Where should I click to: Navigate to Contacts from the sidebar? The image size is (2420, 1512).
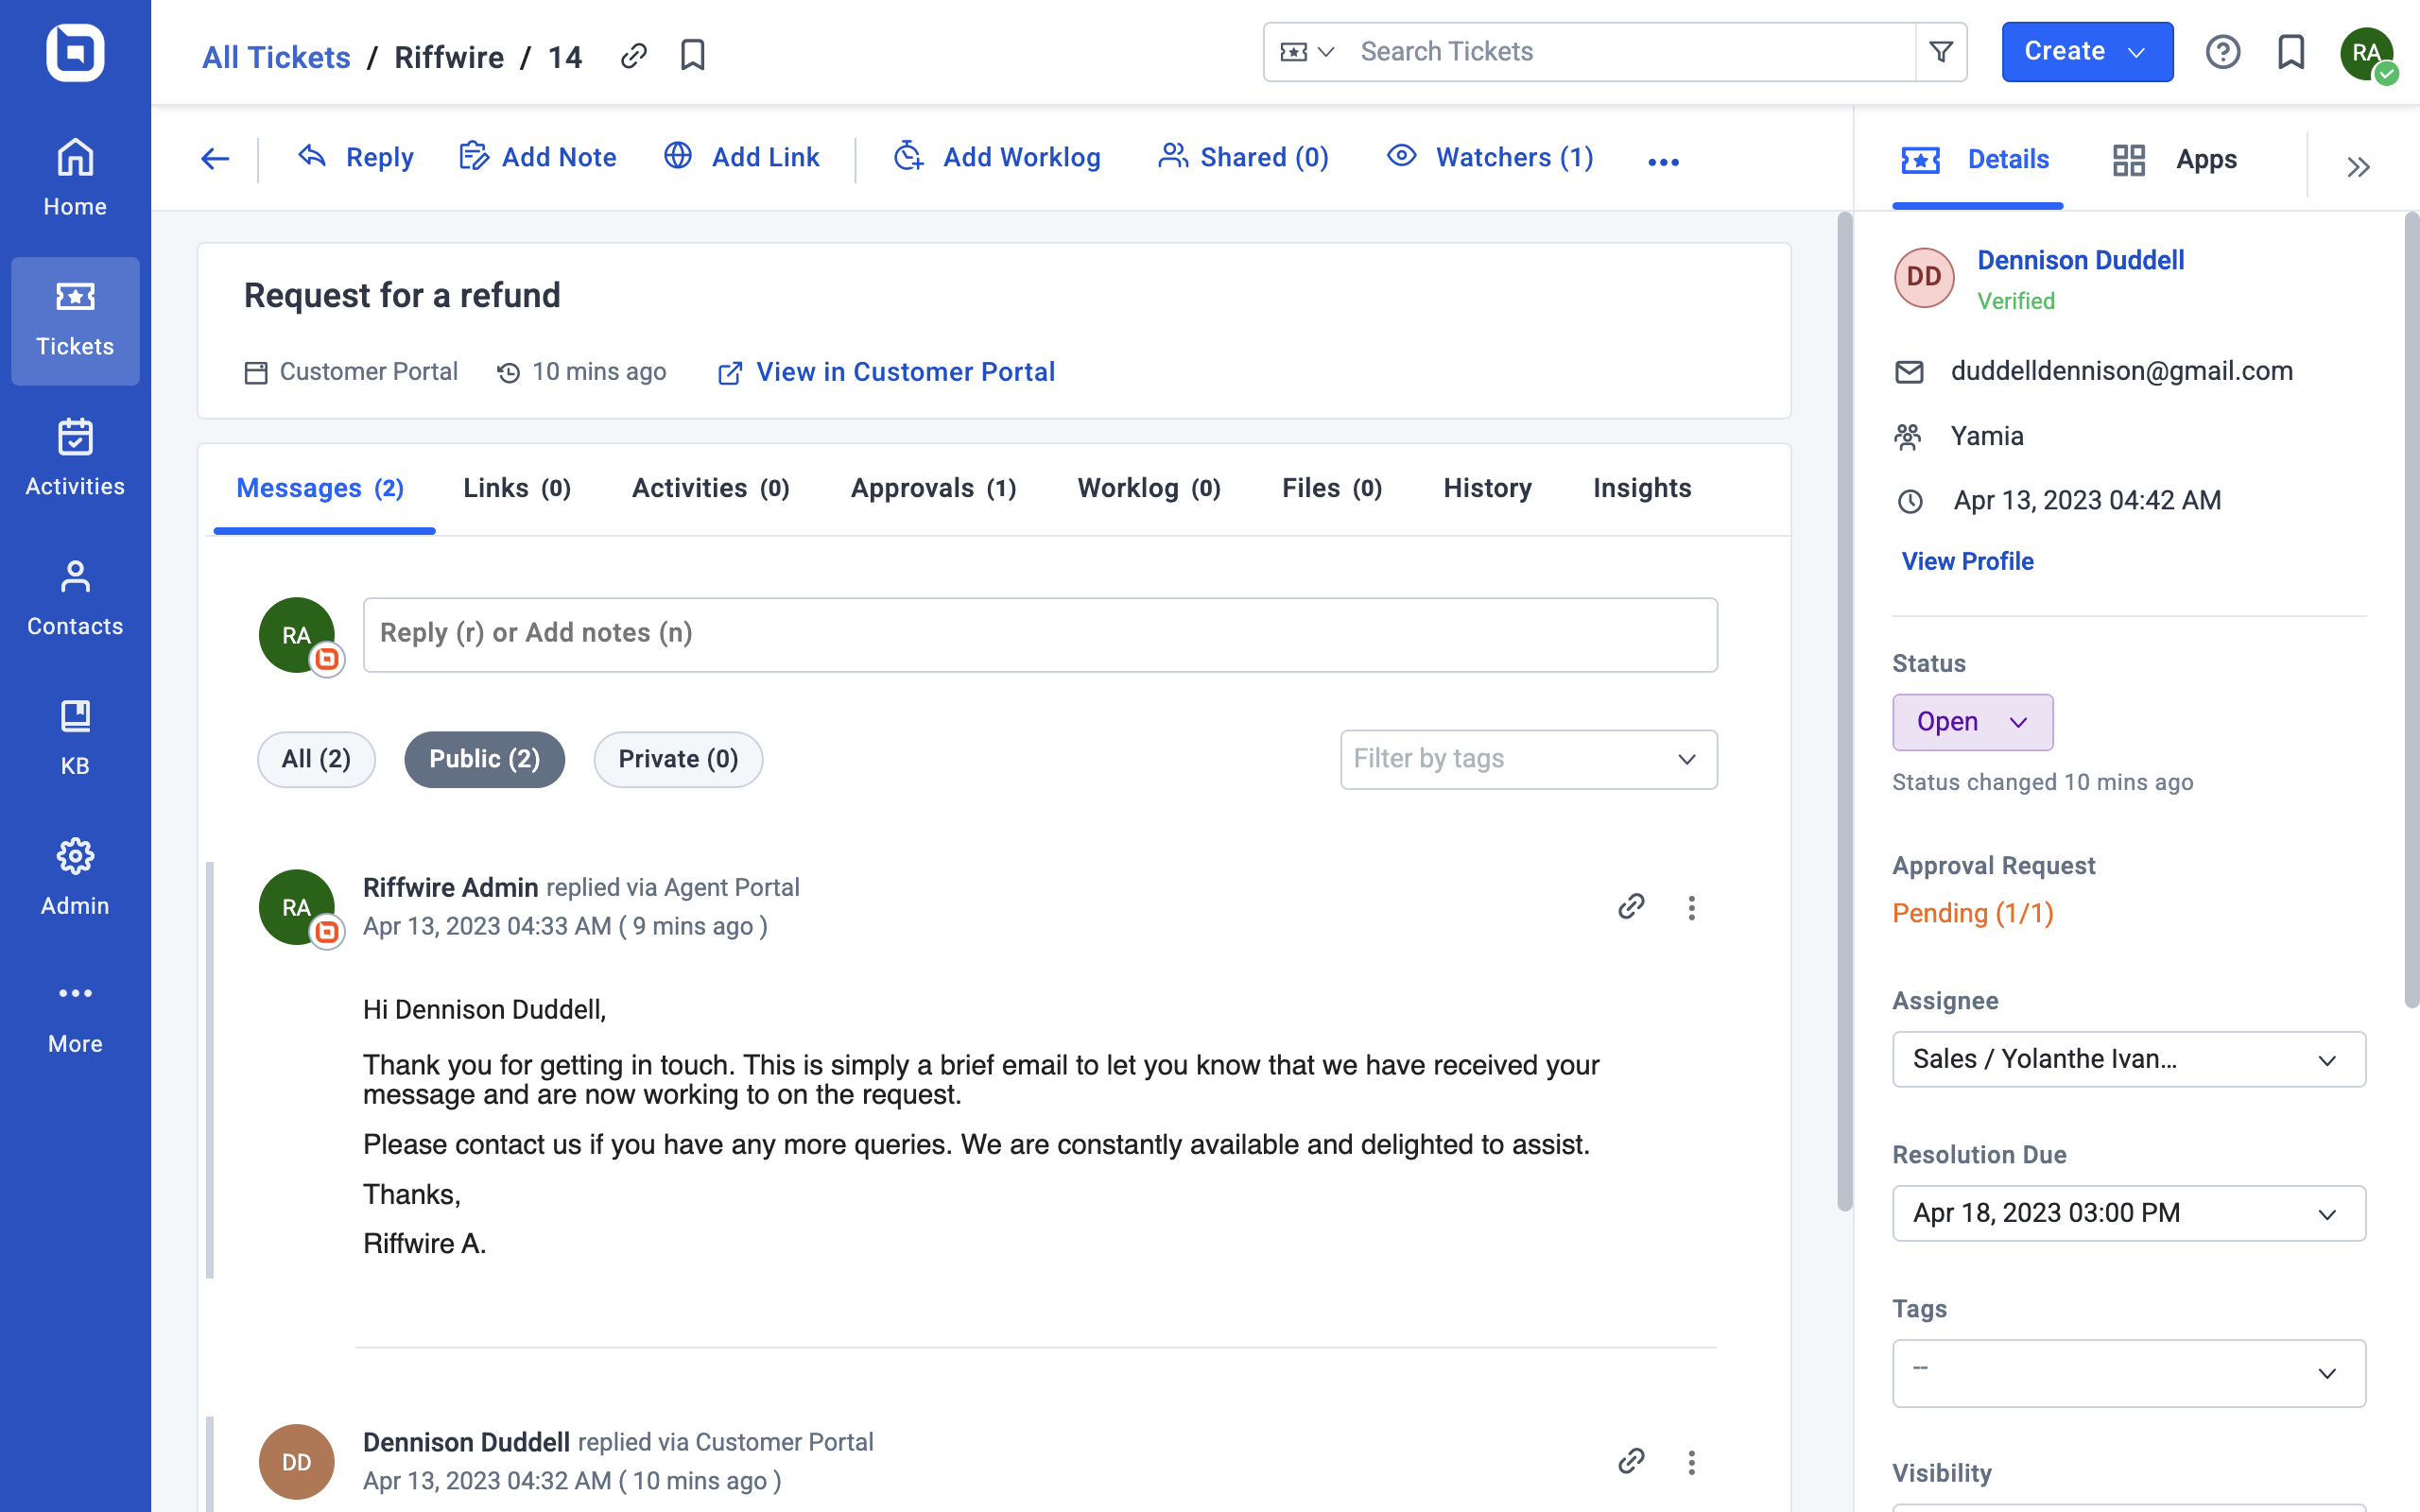[x=75, y=597]
